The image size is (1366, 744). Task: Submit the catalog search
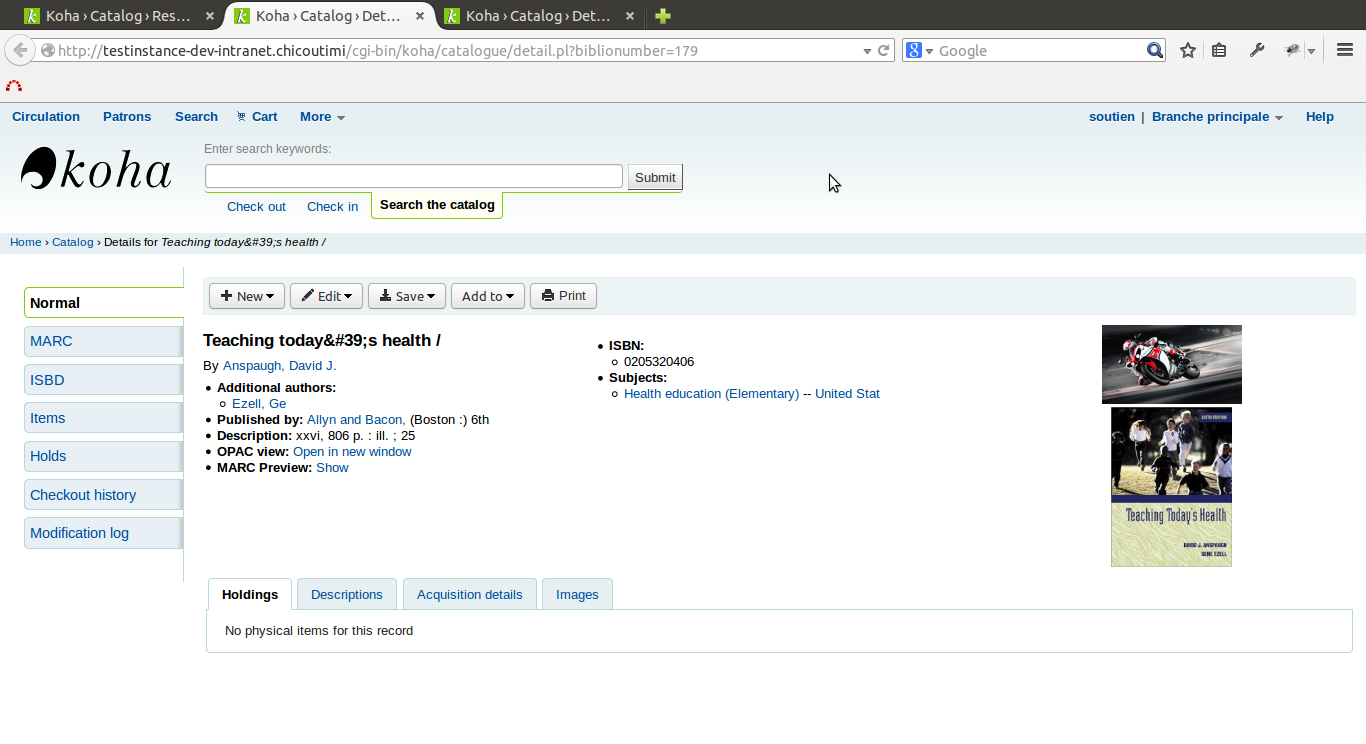pyautogui.click(x=655, y=177)
